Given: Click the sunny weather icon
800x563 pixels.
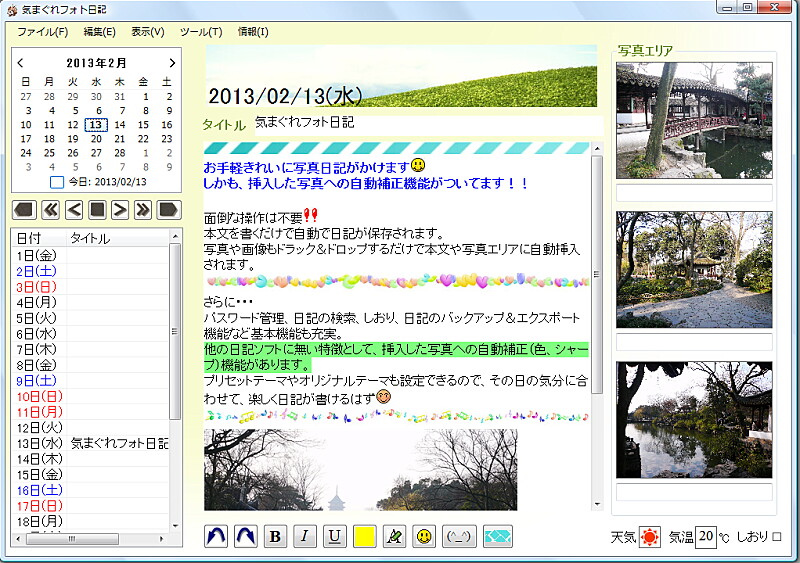Looking at the screenshot, I should point(649,536).
